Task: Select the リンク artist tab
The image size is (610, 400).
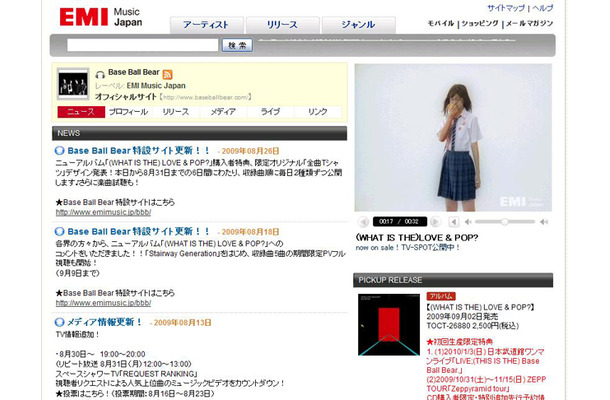Action: pos(318,112)
